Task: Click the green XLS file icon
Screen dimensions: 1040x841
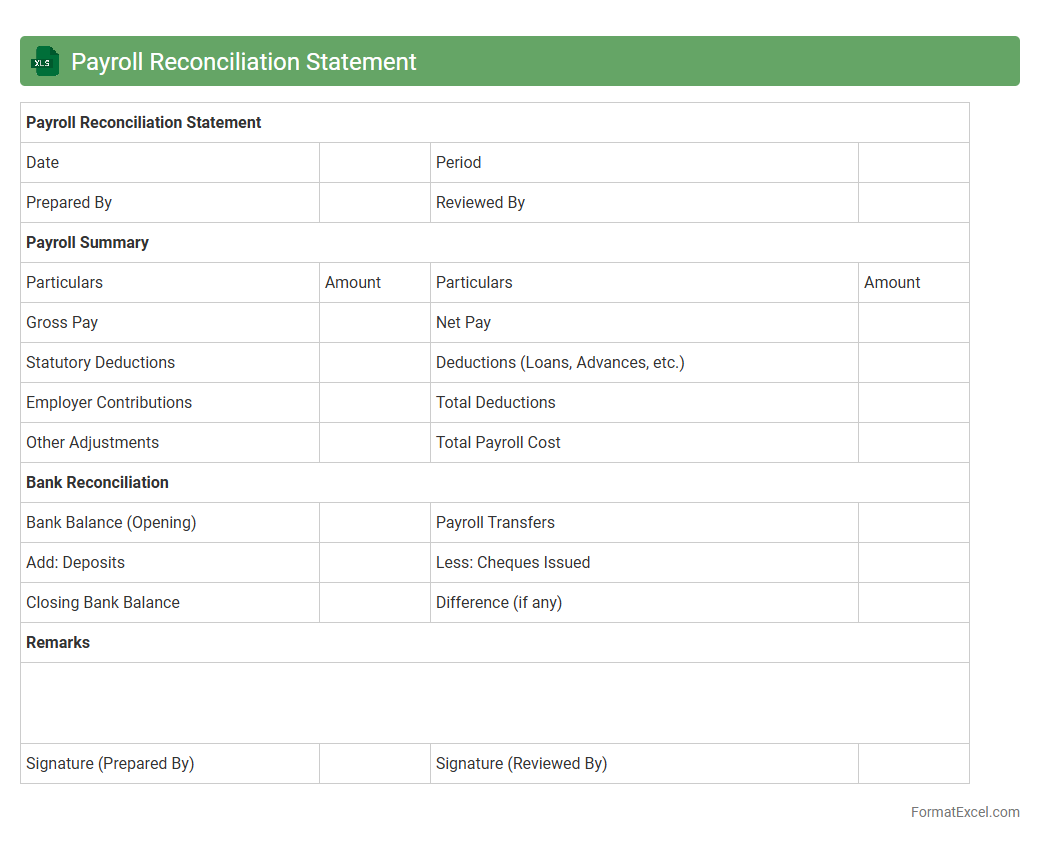Action: coord(44,62)
